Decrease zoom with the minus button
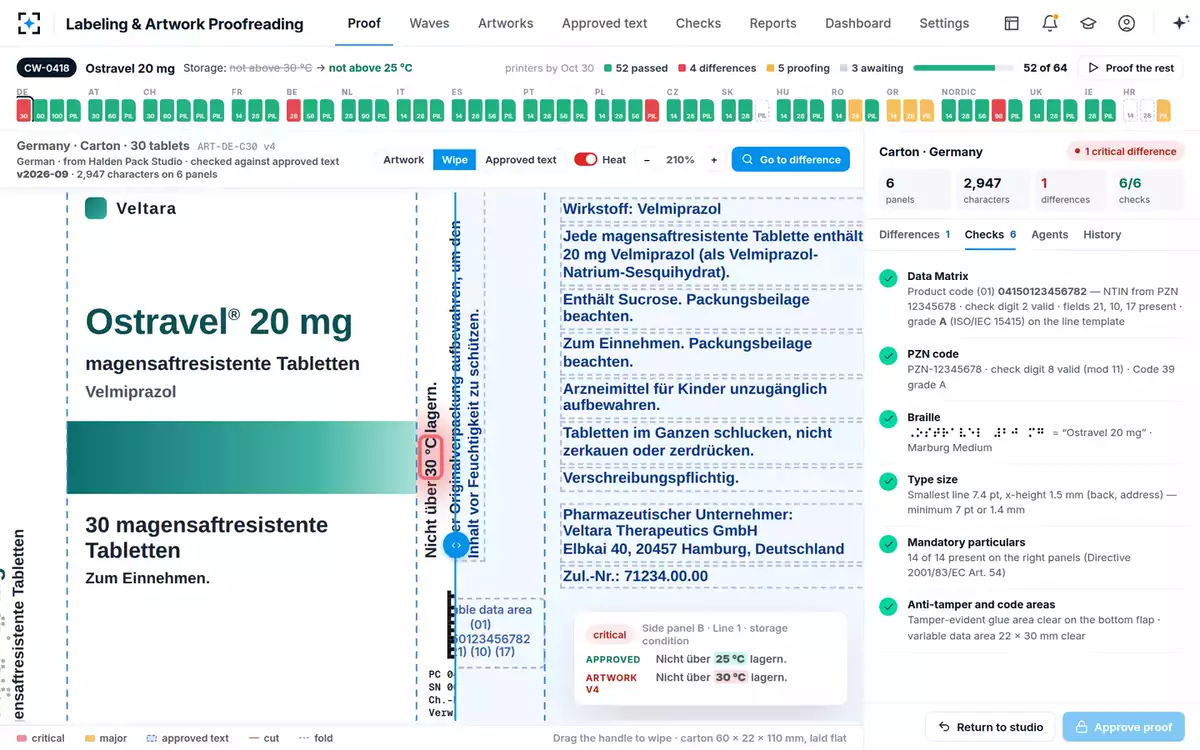The image size is (1200, 750). click(x=646, y=160)
